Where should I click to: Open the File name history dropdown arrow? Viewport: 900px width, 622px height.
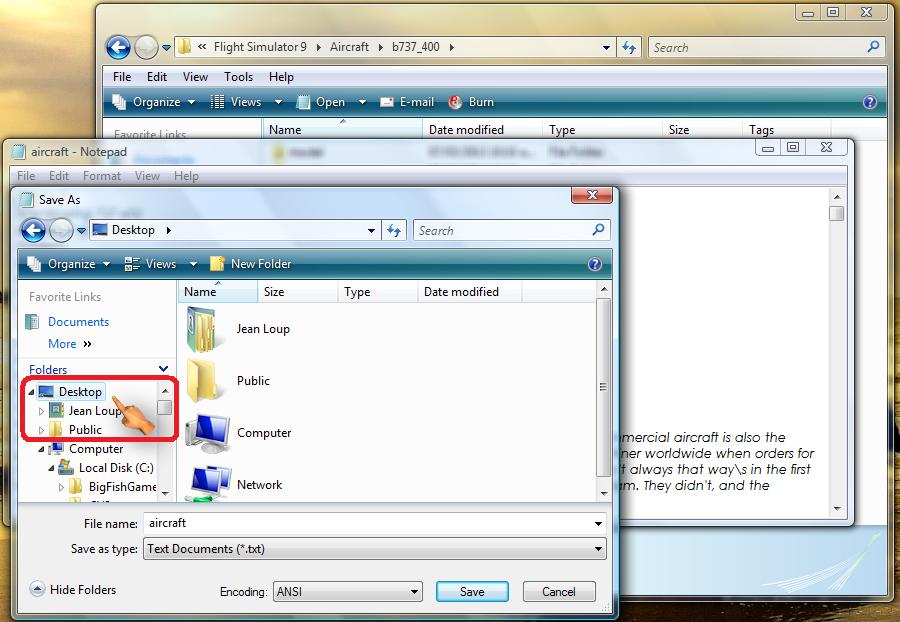598,523
